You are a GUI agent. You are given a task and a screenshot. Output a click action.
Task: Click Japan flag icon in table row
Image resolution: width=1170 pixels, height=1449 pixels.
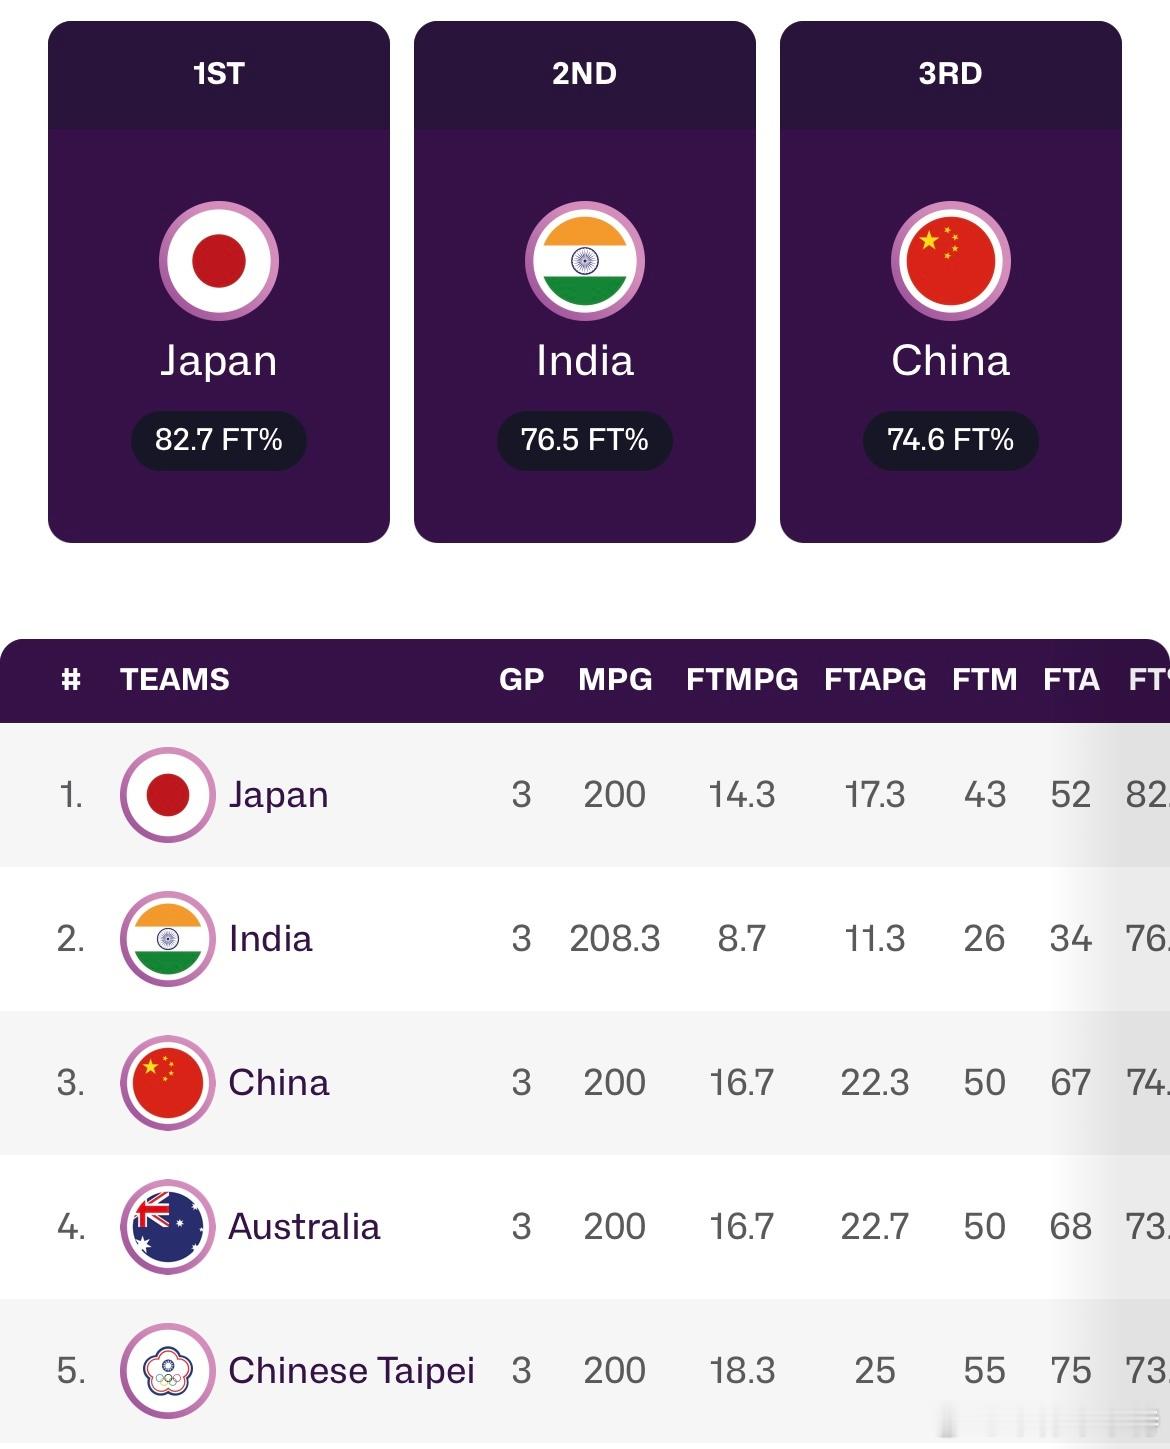(168, 795)
